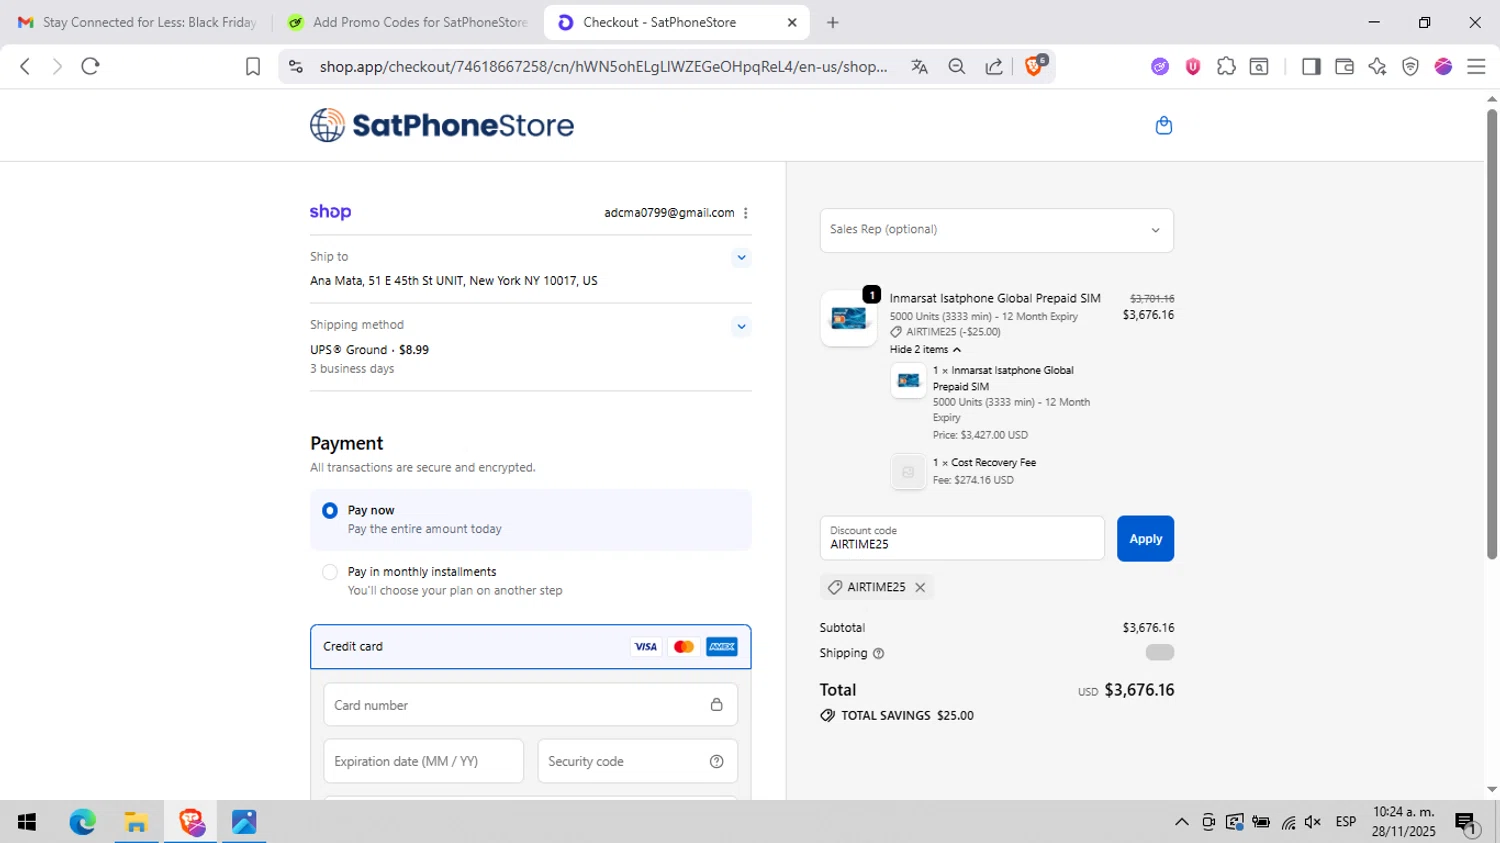Click the Apply discount button

[x=1145, y=538]
